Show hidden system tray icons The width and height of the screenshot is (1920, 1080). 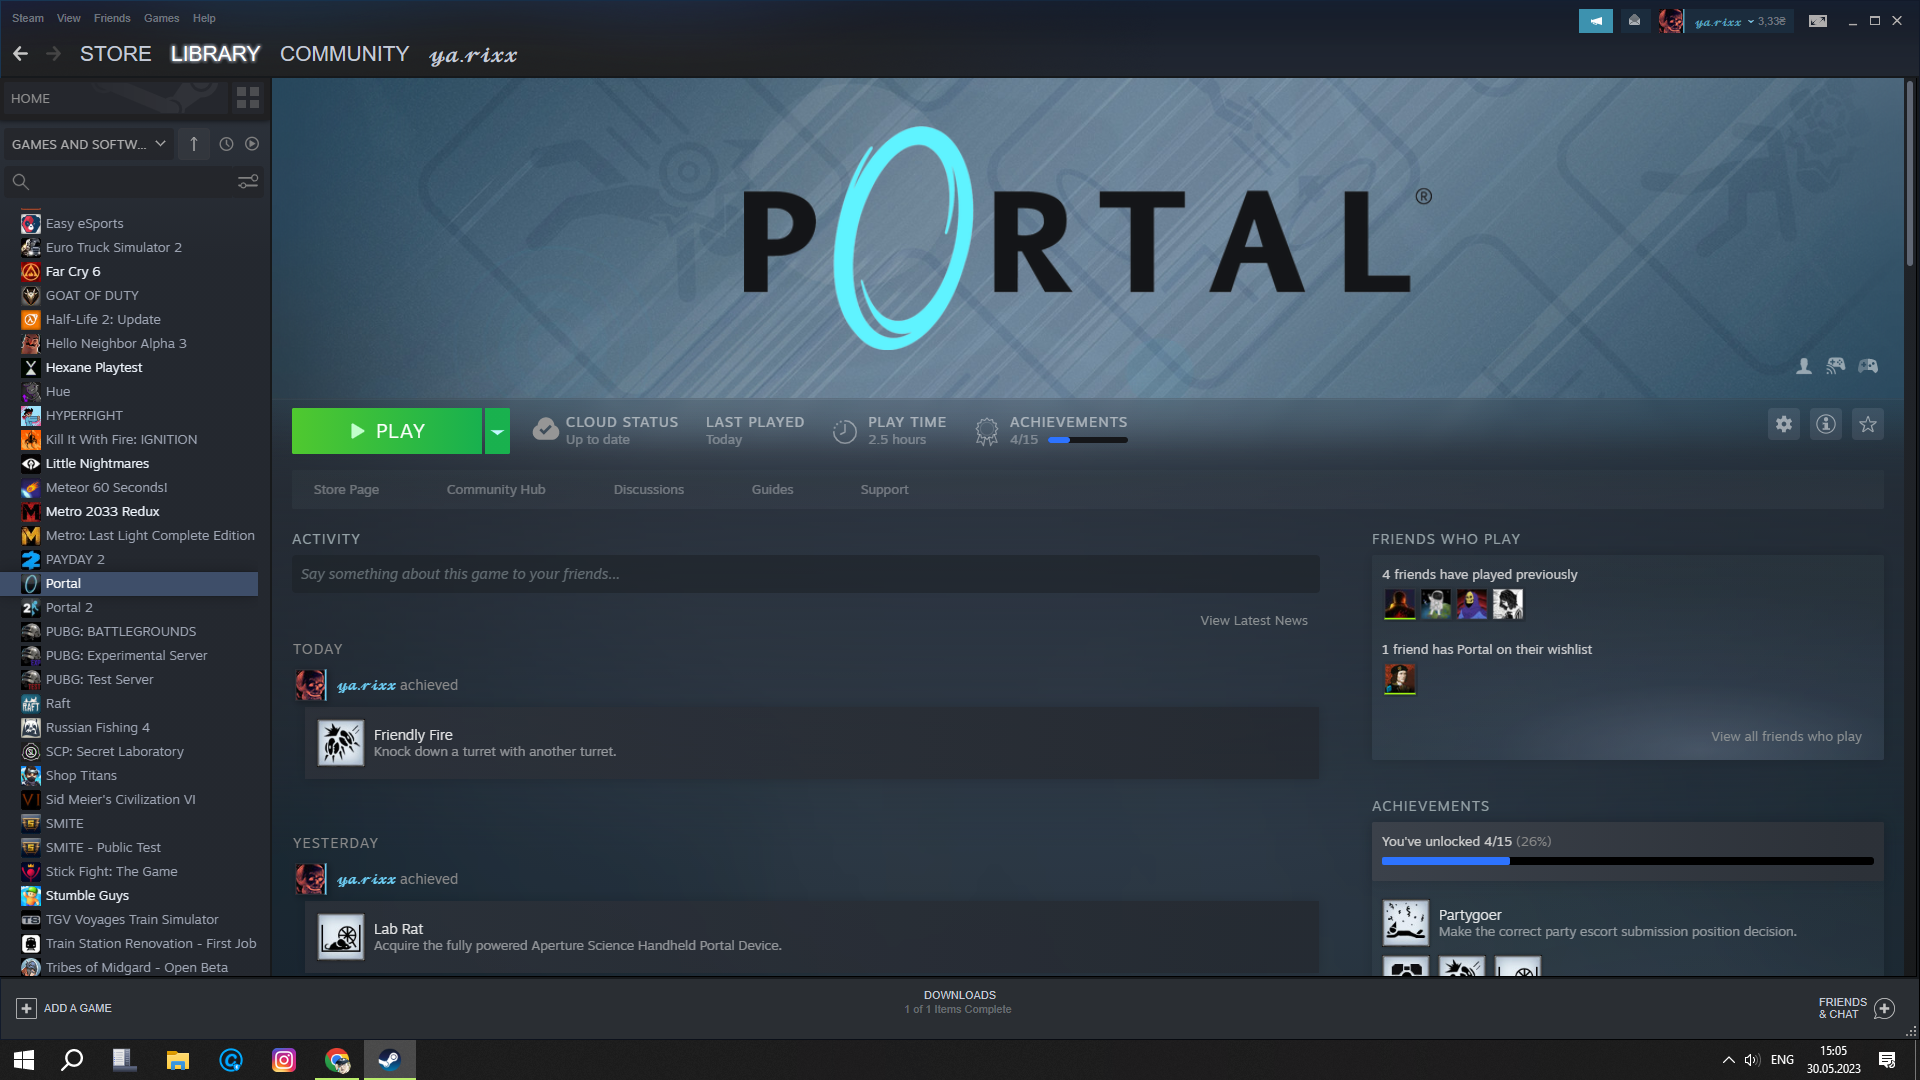coord(1728,1060)
